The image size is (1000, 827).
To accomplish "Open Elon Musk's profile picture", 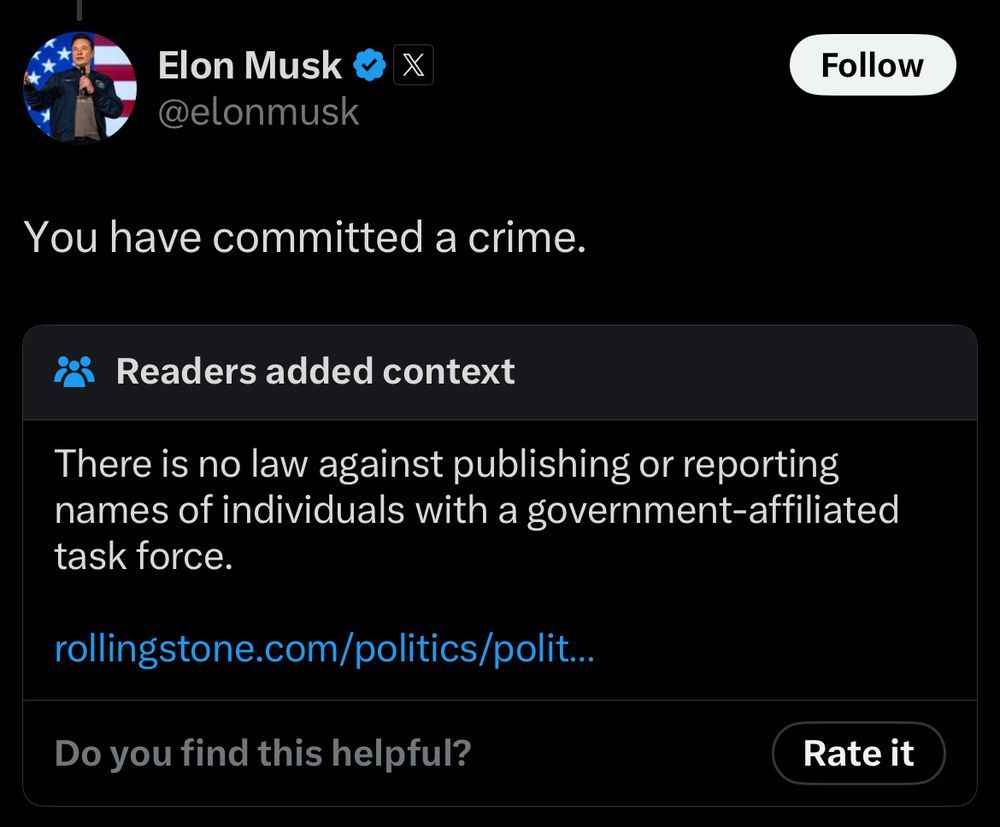I will coord(80,87).
